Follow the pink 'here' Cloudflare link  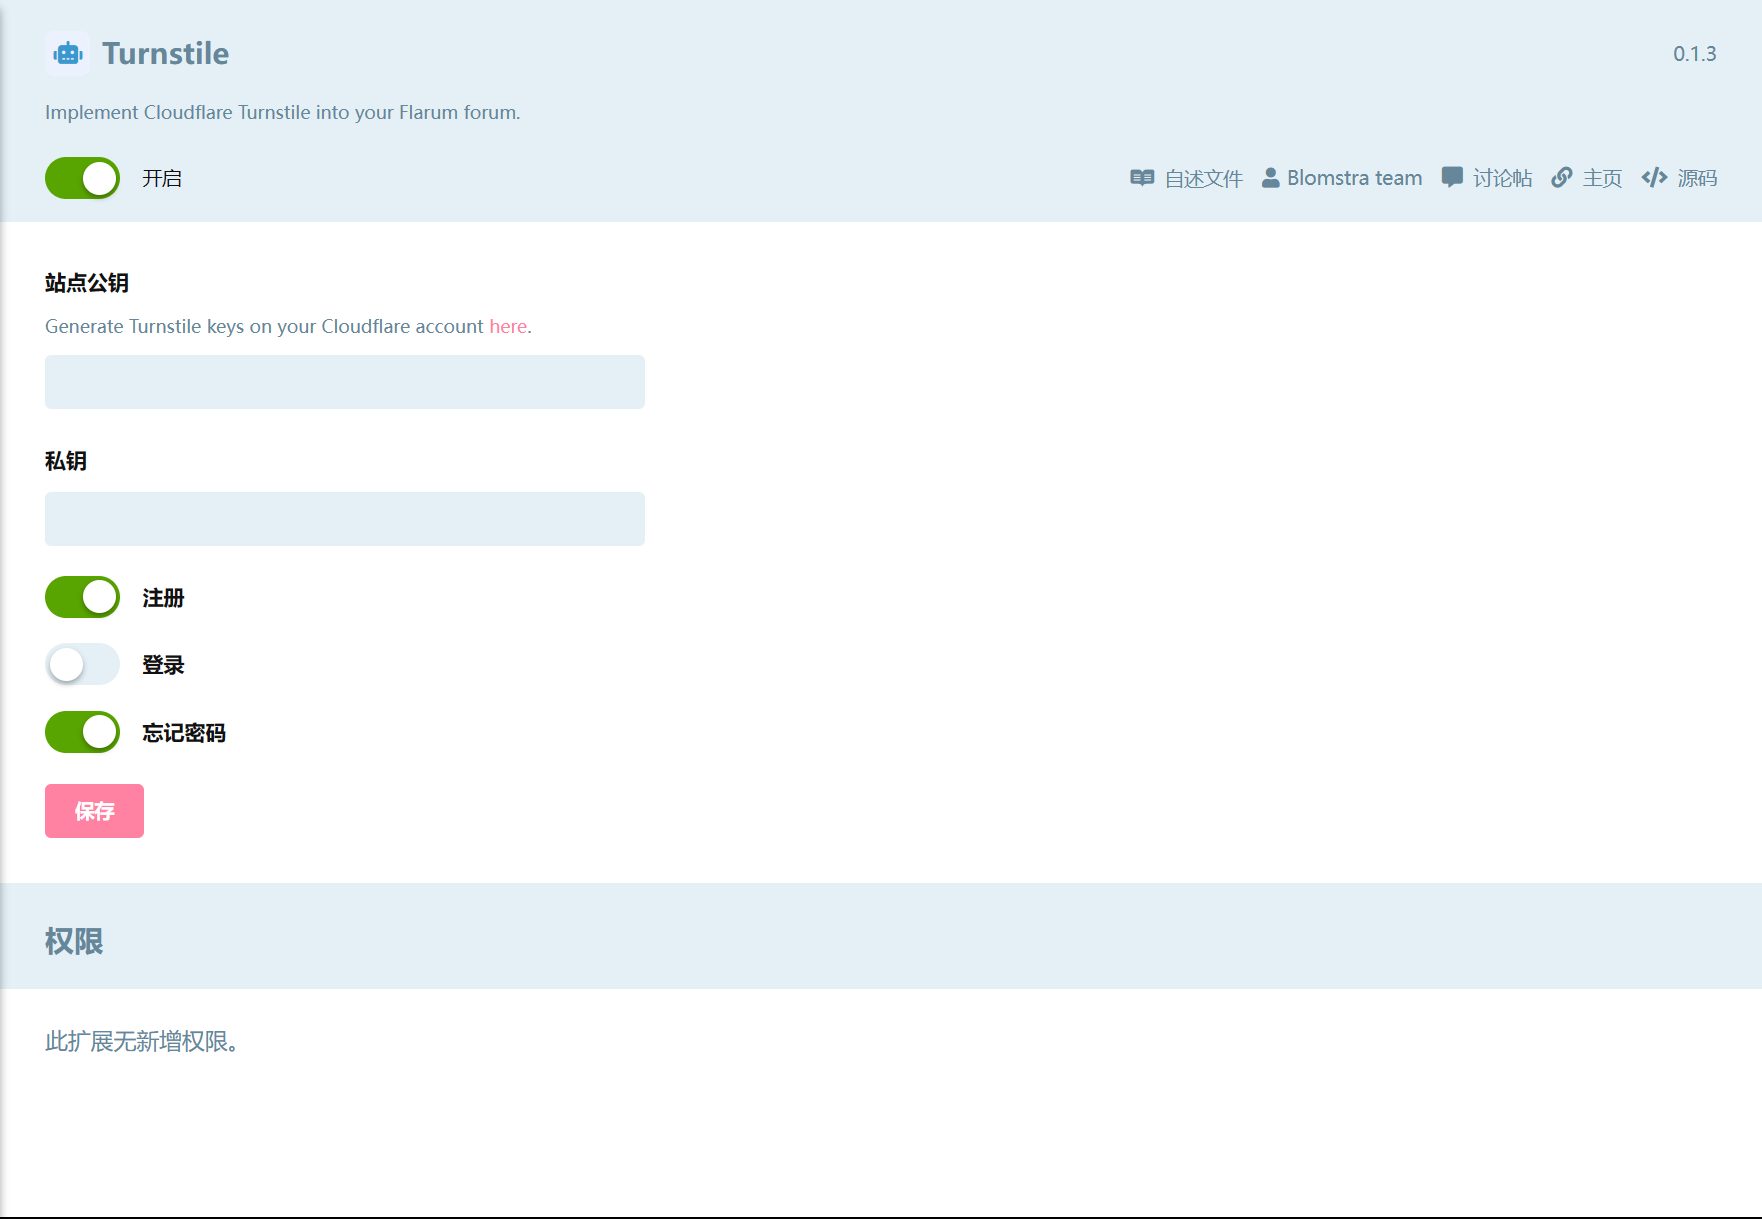point(508,326)
